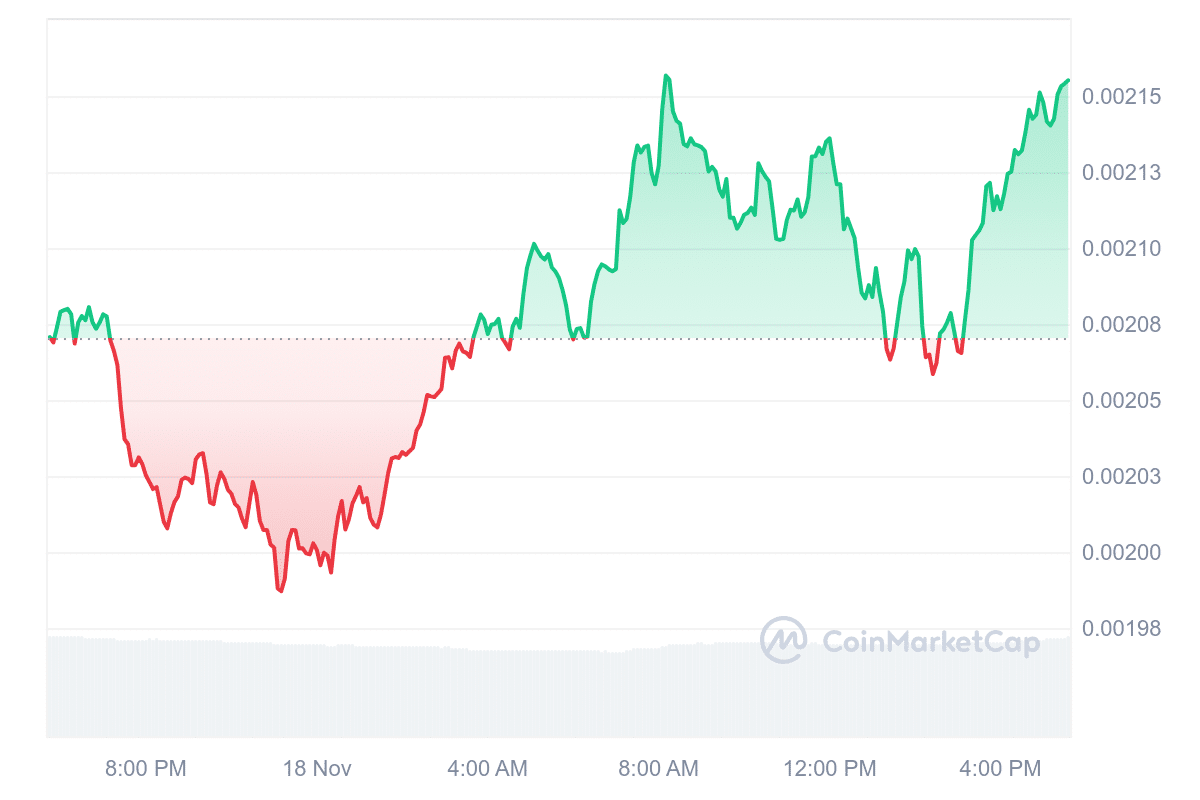This screenshot has width=1200, height=800.
Task: Click the lowest red trough of the price line
Action: [x=280, y=591]
